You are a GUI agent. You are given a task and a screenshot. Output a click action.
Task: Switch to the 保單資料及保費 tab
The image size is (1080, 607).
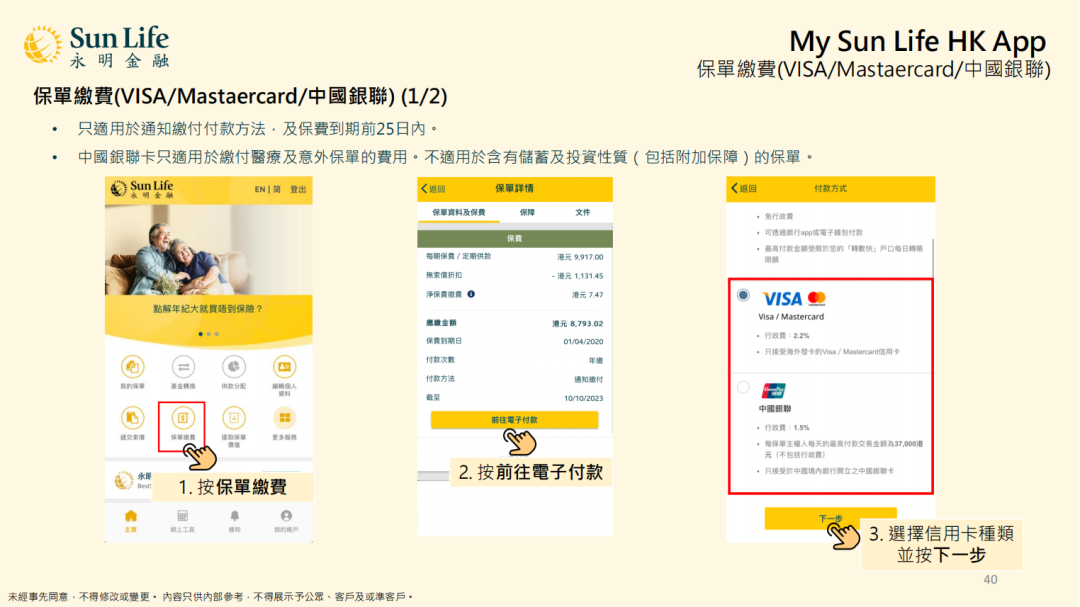[459, 212]
